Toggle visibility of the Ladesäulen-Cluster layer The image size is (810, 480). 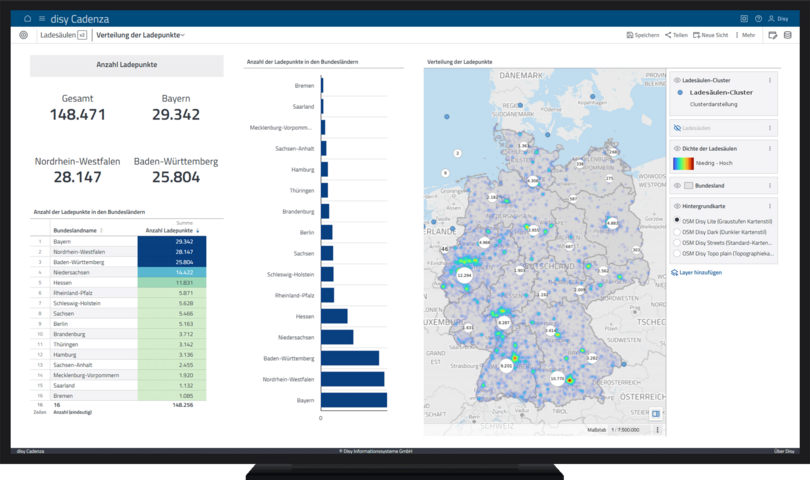[x=677, y=81]
